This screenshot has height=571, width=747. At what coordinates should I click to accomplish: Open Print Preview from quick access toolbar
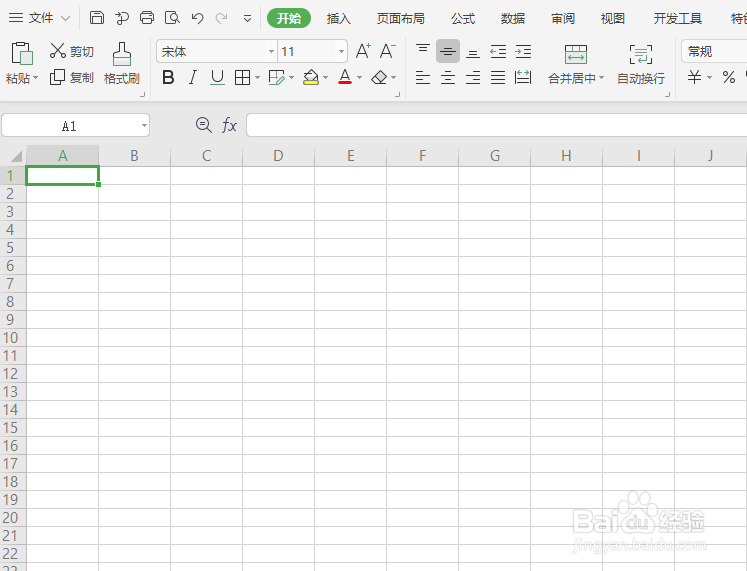(172, 18)
